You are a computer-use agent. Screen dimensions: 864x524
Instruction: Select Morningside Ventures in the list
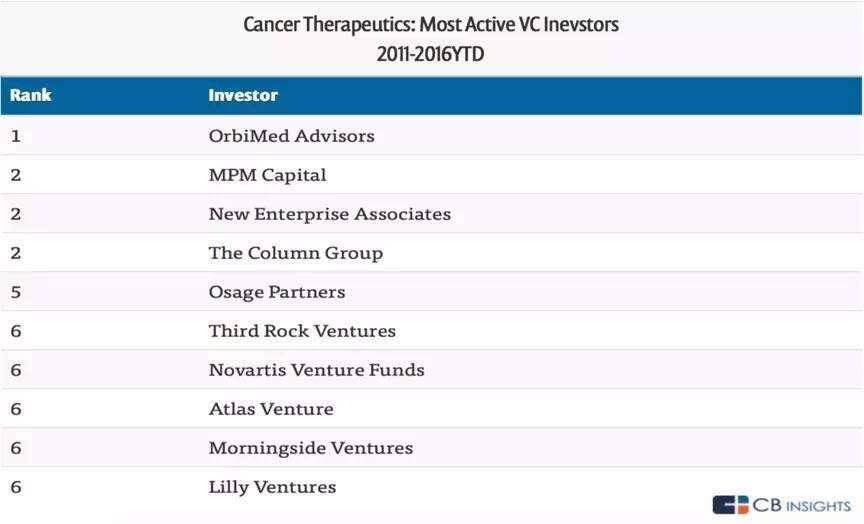click(311, 448)
